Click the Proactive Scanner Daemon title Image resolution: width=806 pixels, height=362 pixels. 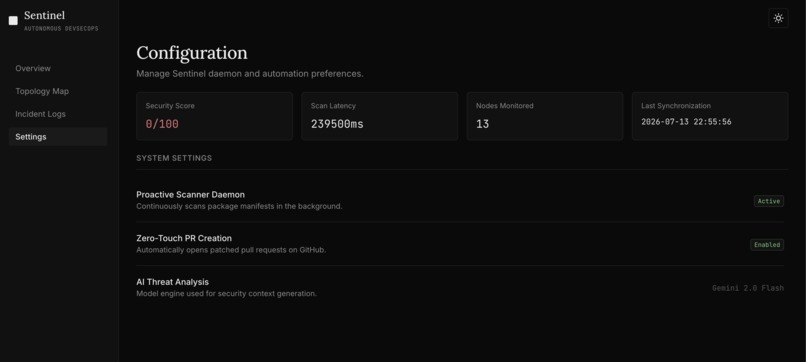pos(190,194)
